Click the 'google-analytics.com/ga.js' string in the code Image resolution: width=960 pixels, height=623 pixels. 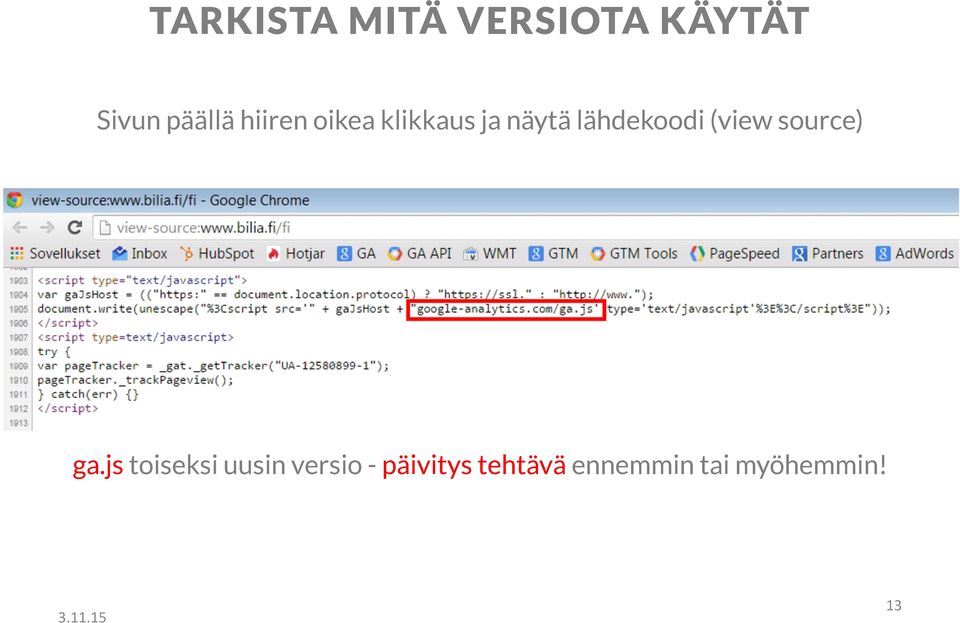pos(505,309)
